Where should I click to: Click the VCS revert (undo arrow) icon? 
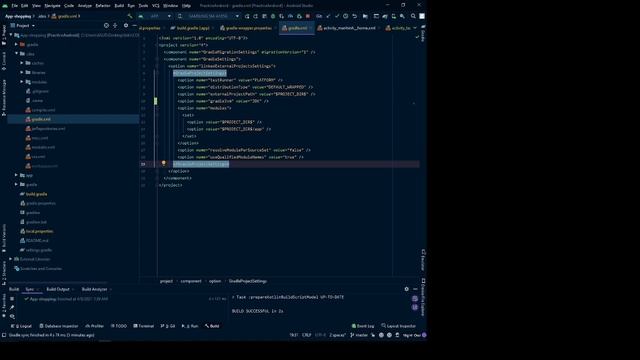(354, 16)
